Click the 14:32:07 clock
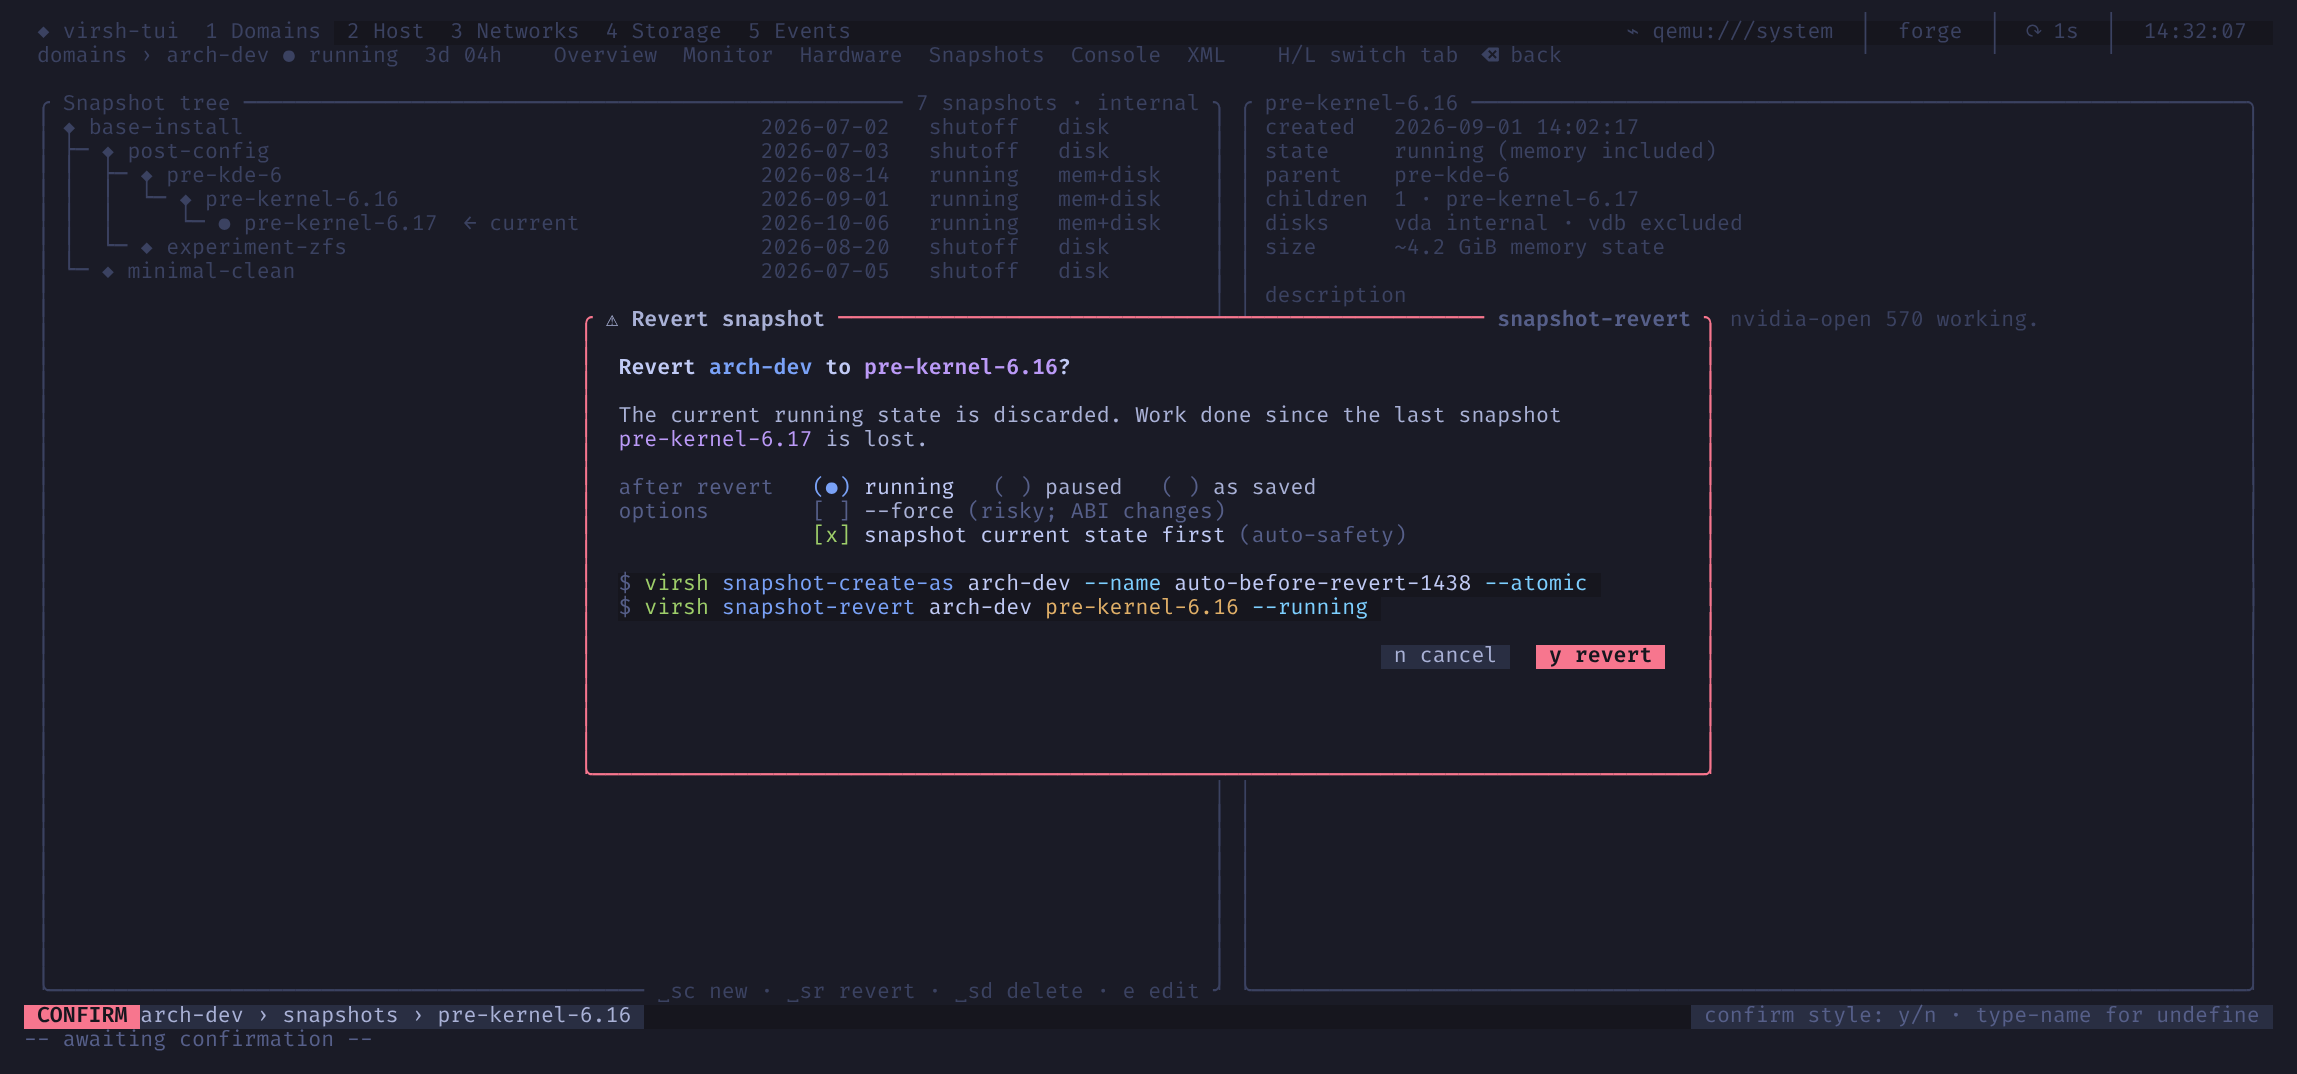This screenshot has height=1074, width=2297. 2195,31
